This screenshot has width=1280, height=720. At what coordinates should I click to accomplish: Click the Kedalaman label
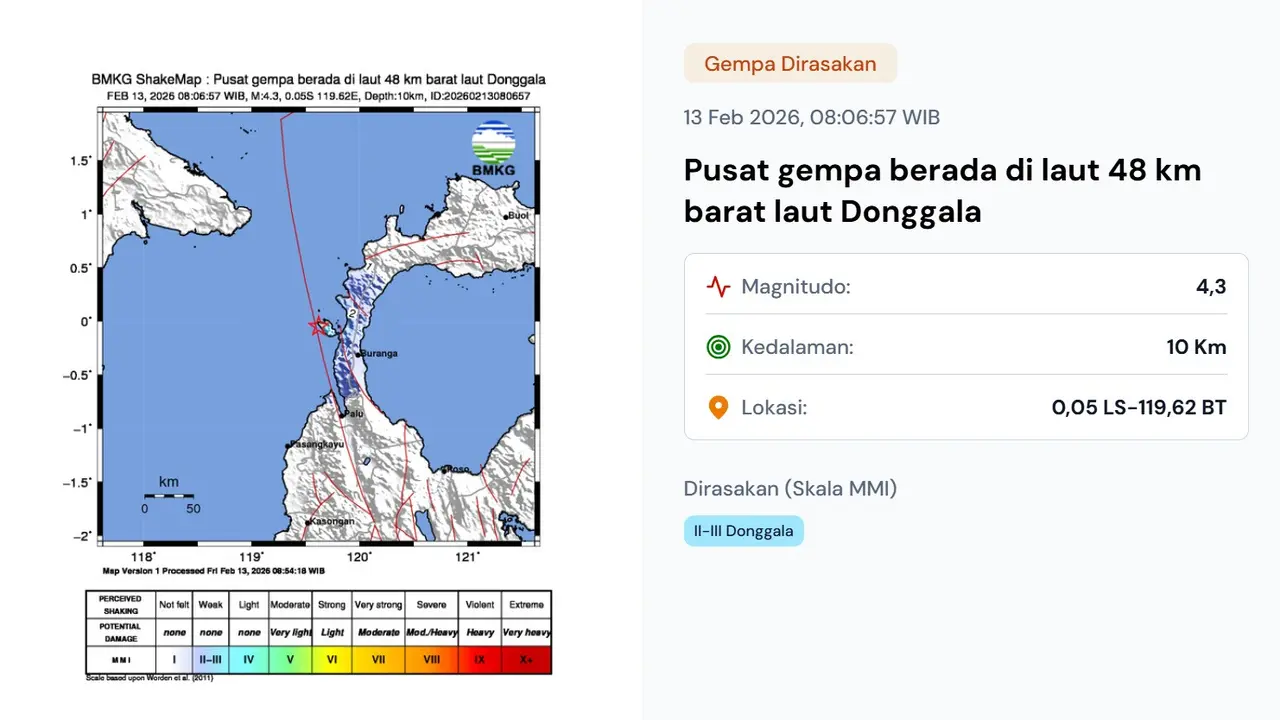pyautogui.click(x=797, y=347)
